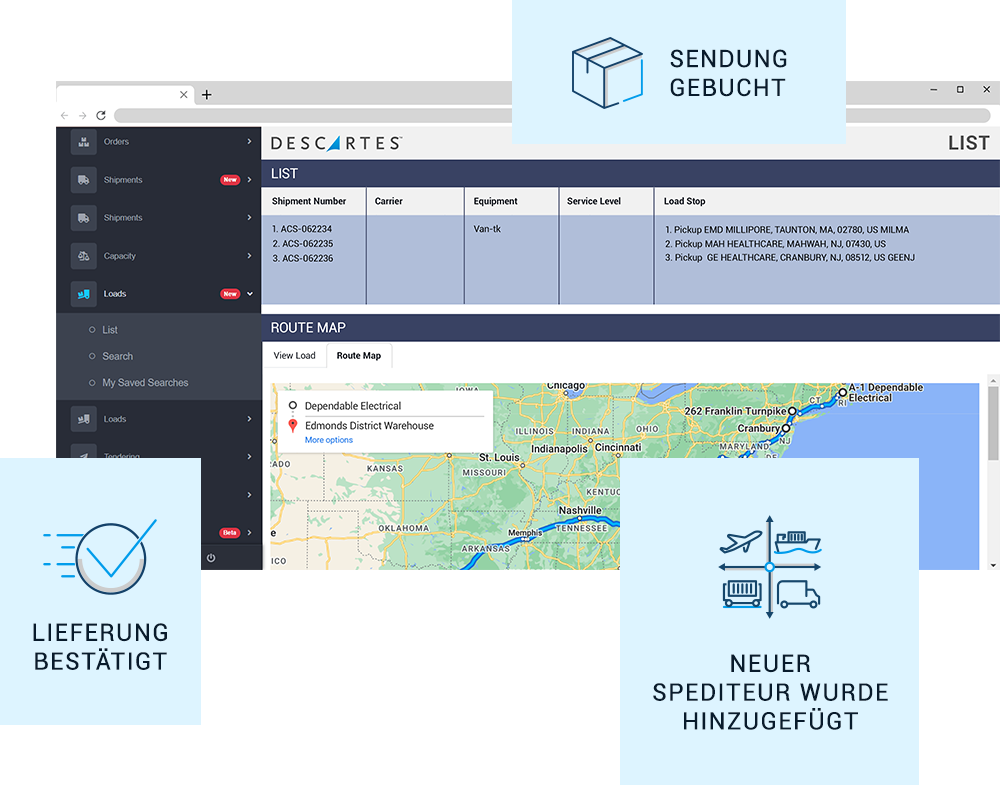Click the Capacity scales icon

coord(84,256)
